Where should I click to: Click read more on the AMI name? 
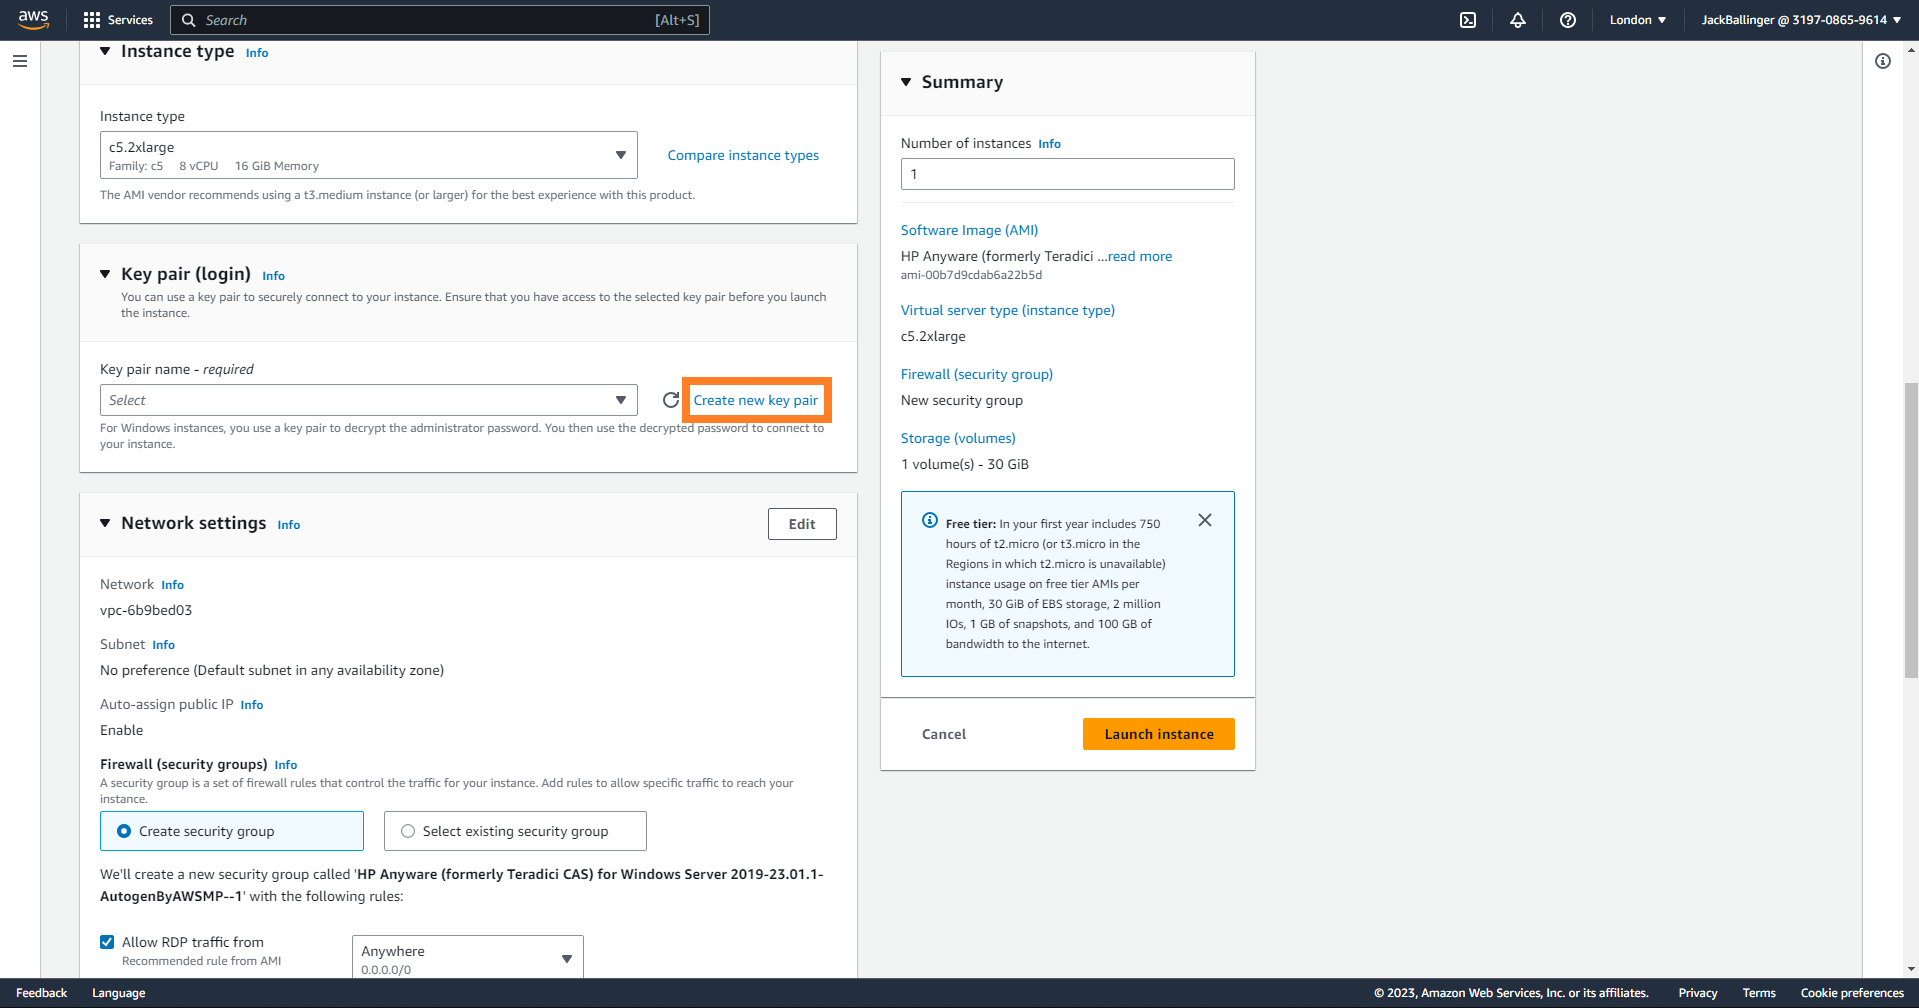point(1140,256)
